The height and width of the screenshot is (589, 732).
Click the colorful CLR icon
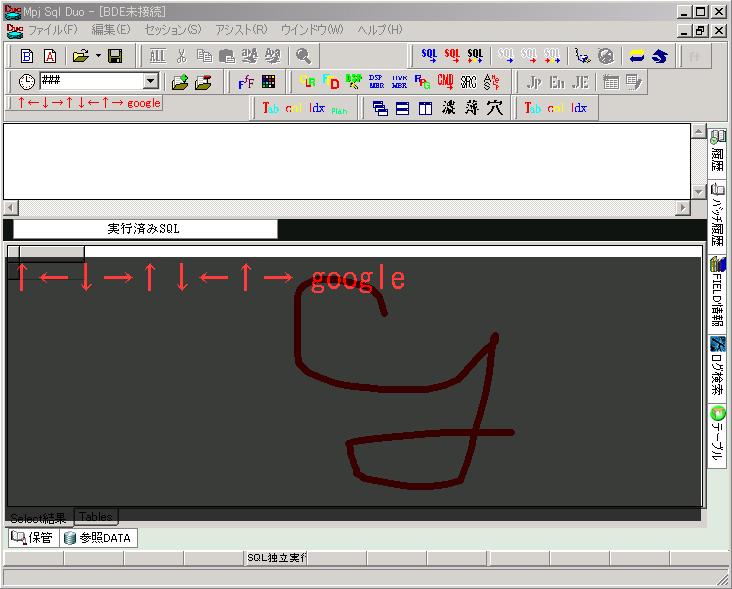(307, 82)
